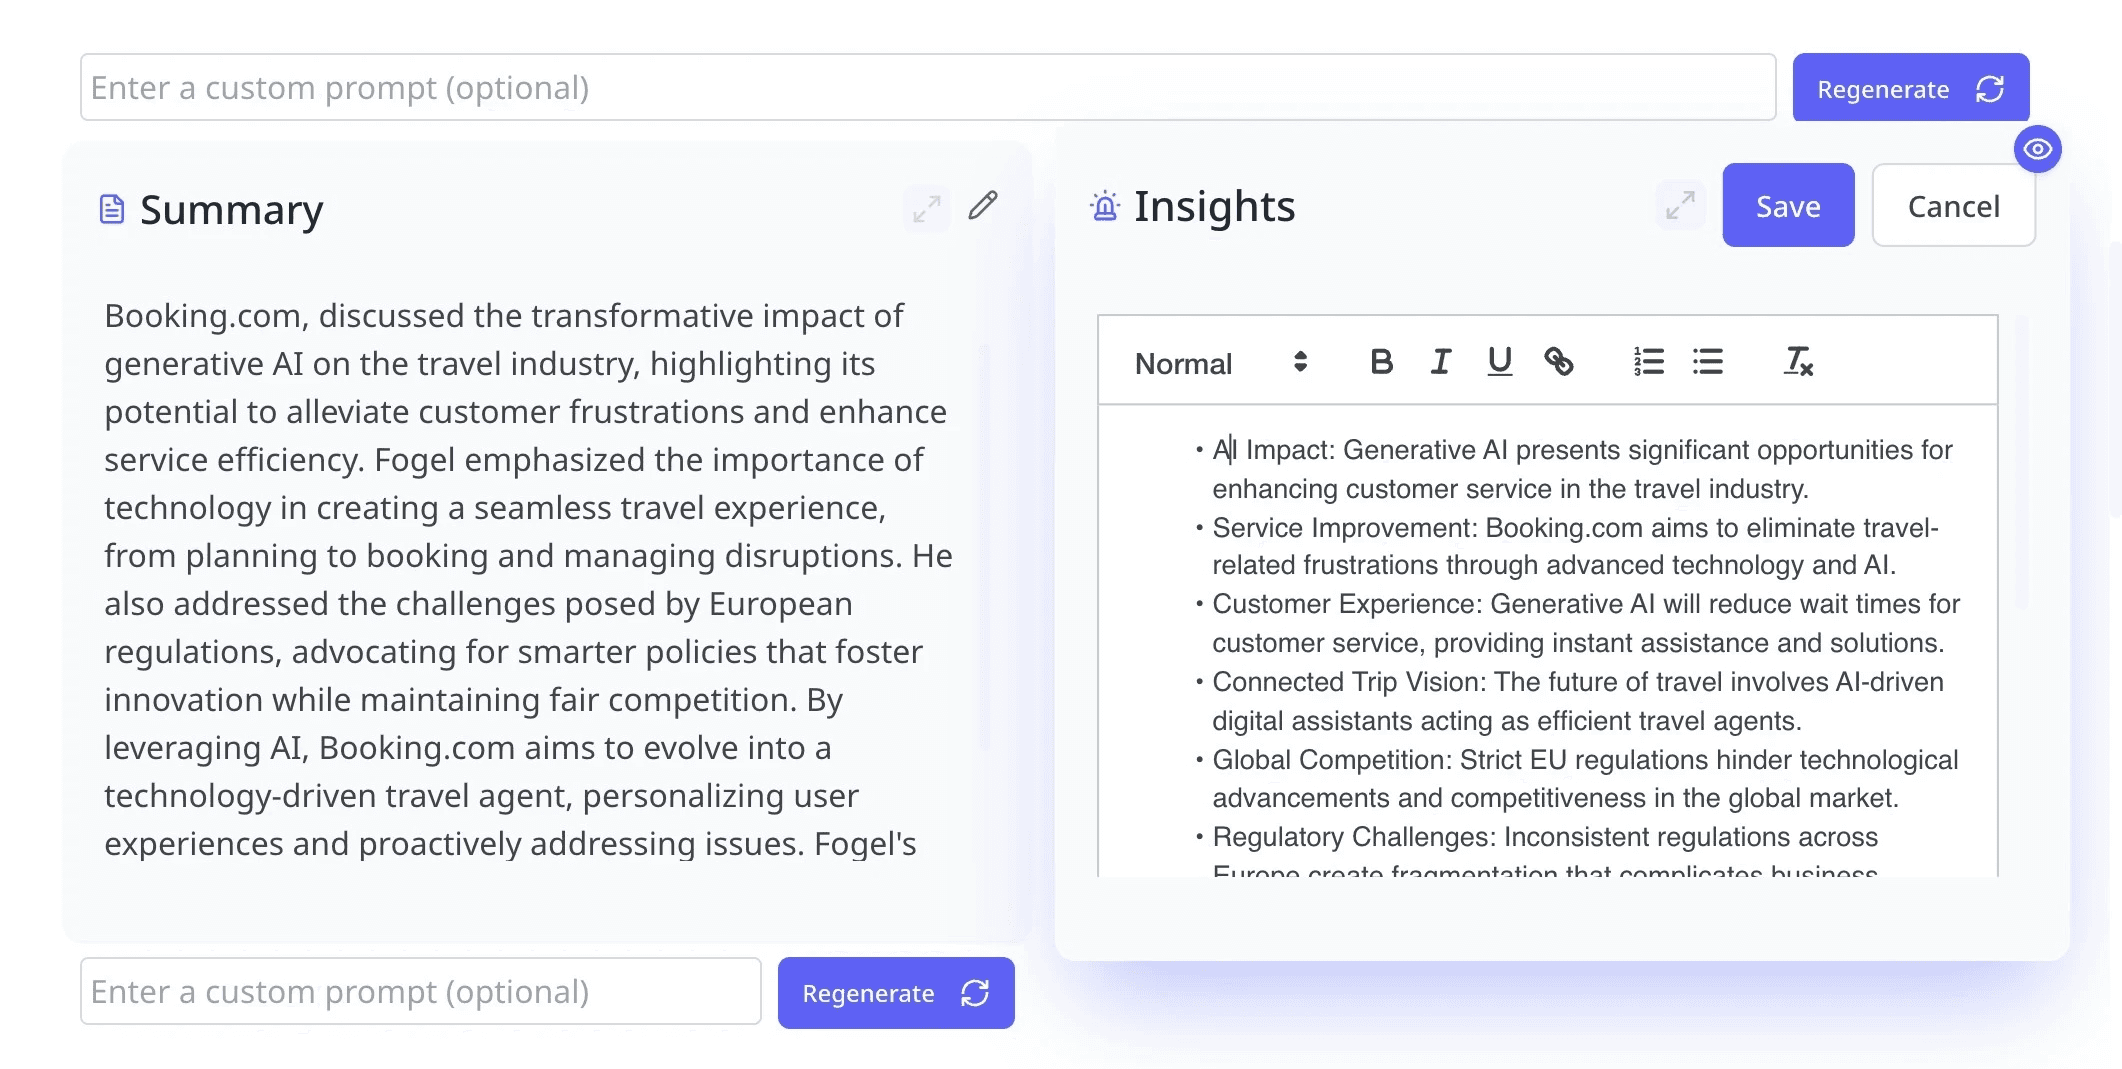Focus the top custom prompt input field
The image size is (2122, 1069).
click(928, 88)
